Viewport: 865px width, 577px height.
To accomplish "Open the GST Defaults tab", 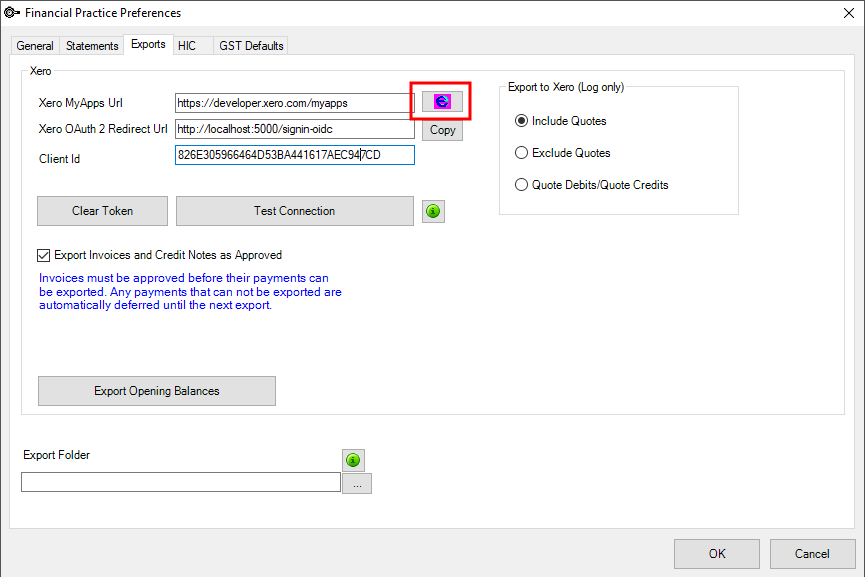I will pos(251,46).
